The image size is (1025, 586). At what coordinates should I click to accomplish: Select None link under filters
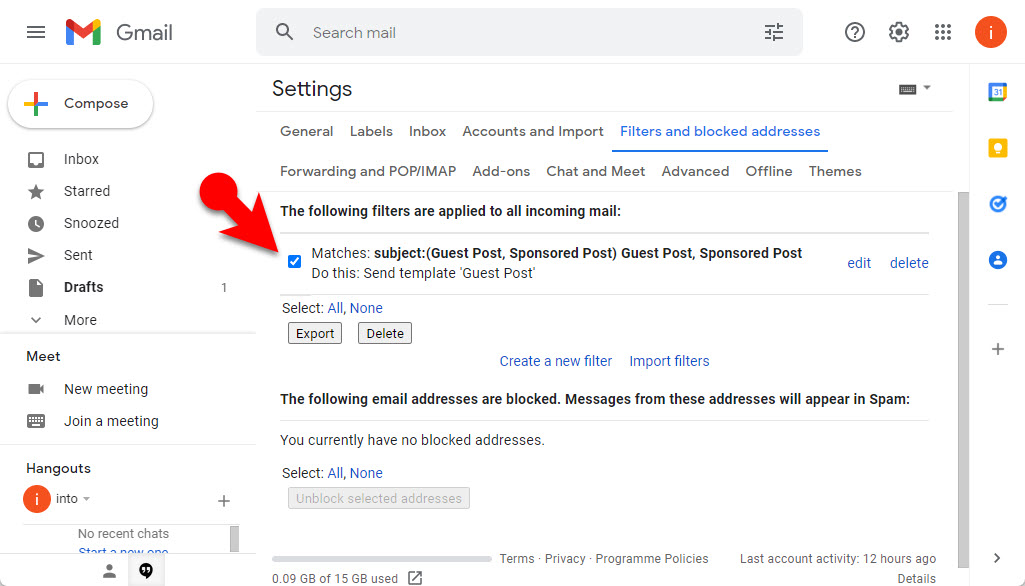tap(366, 308)
